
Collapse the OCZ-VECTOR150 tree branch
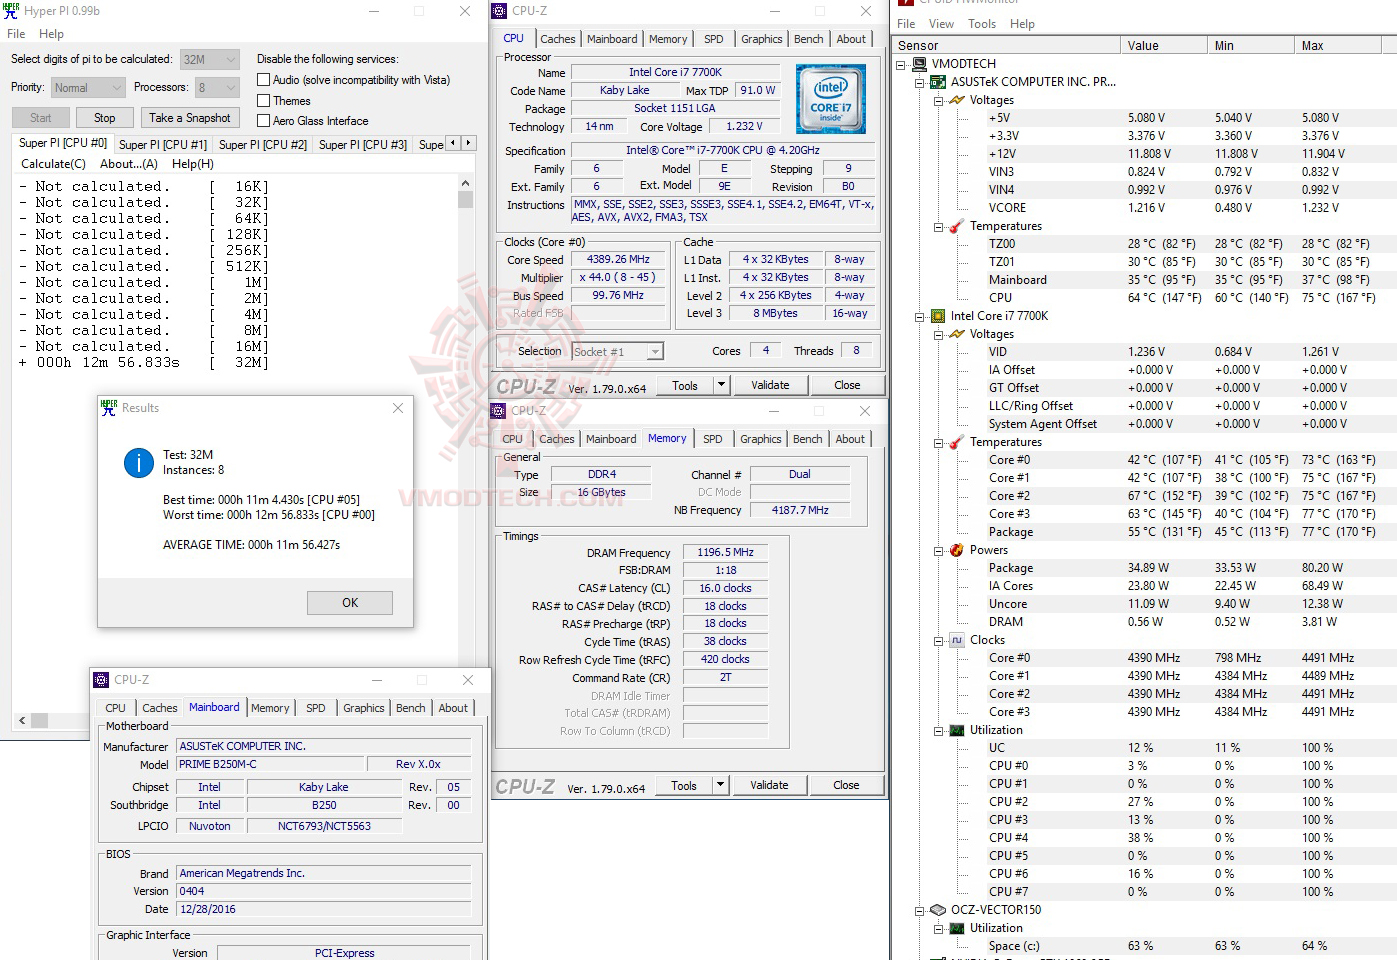[x=920, y=910]
